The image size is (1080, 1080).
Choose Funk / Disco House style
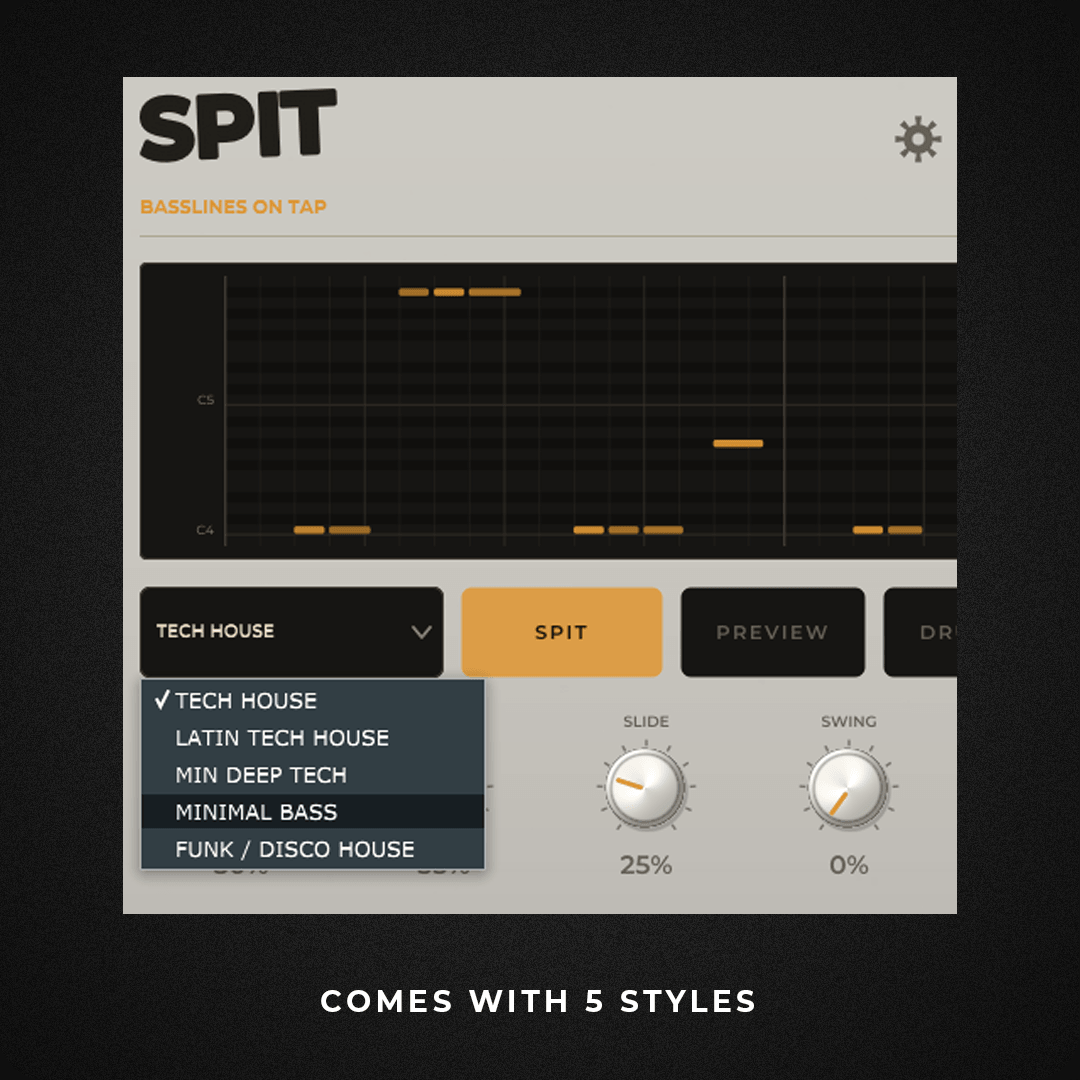coord(313,849)
